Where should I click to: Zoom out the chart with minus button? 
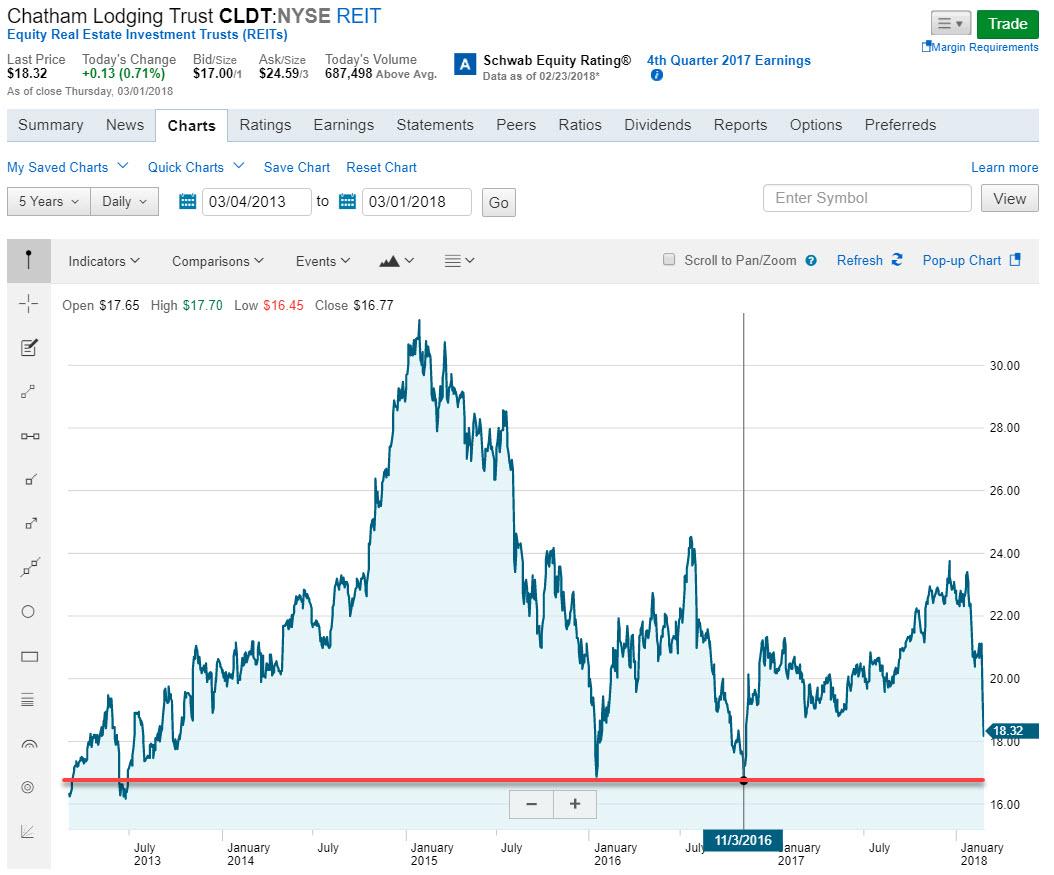(x=531, y=804)
